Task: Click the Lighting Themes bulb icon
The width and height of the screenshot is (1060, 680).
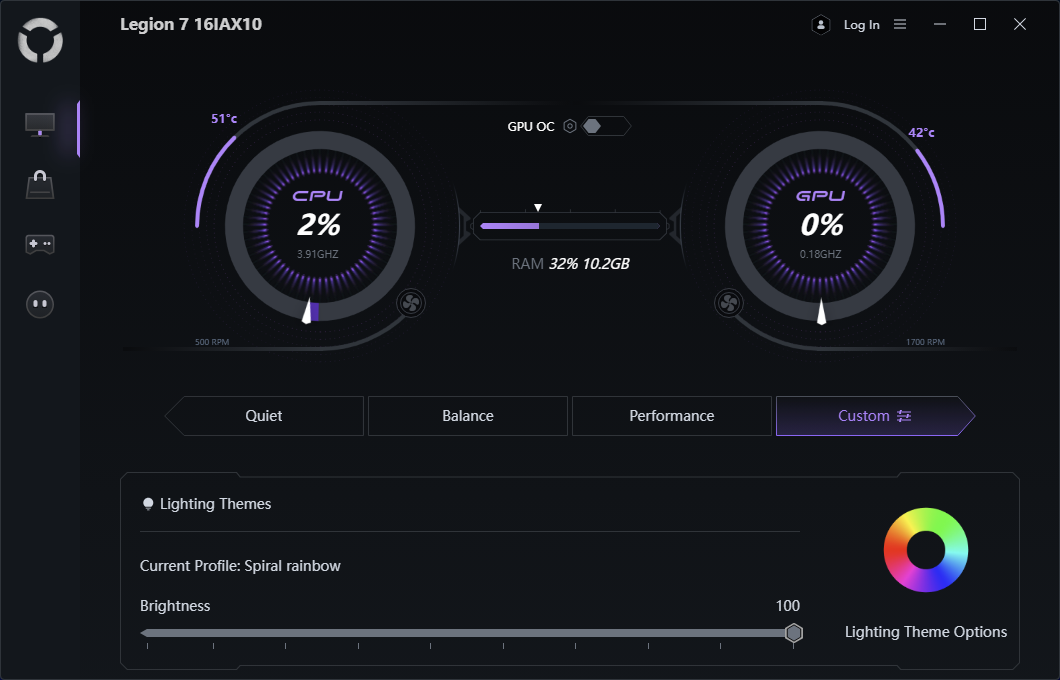Action: (148, 504)
